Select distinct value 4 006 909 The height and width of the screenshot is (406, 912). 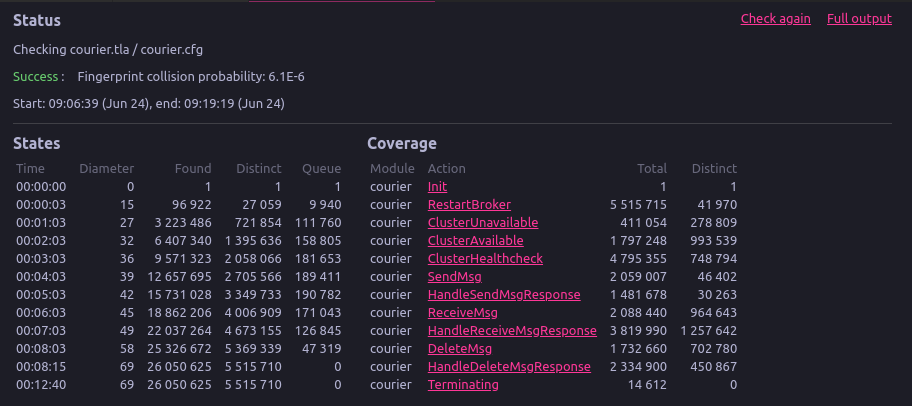pyautogui.click(x=254, y=313)
